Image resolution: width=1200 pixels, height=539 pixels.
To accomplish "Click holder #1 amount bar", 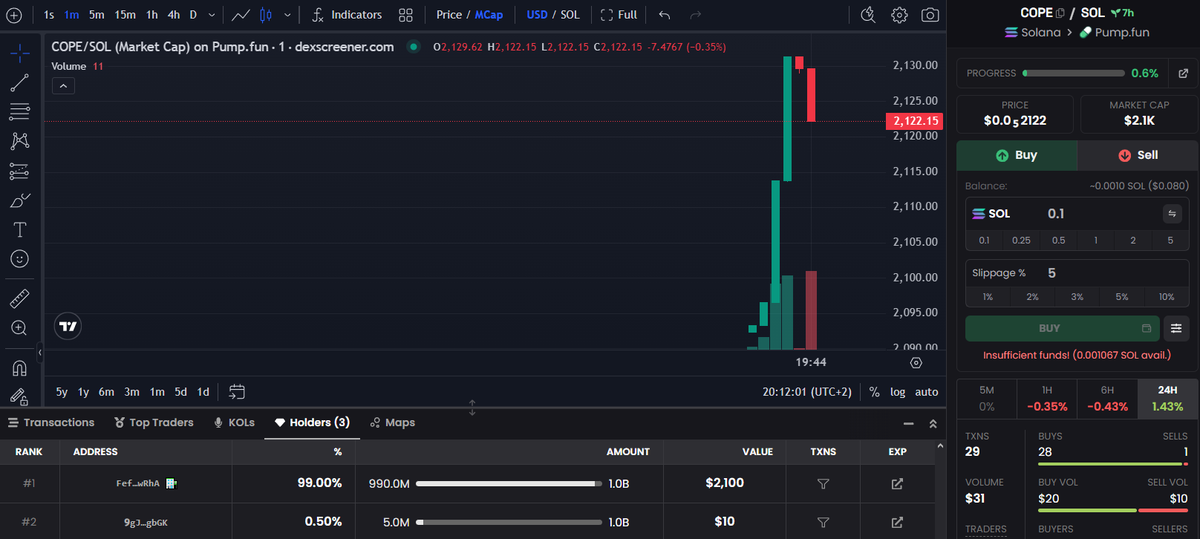I will 509,484.
